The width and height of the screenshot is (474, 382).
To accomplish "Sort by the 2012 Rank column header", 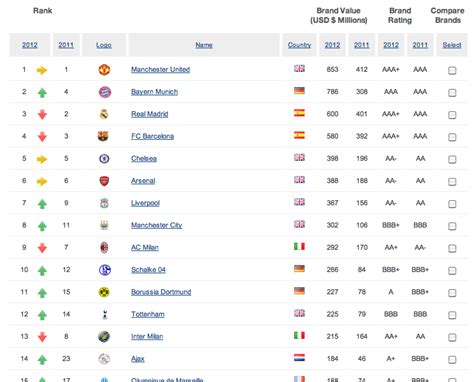I will pyautogui.click(x=30, y=45).
